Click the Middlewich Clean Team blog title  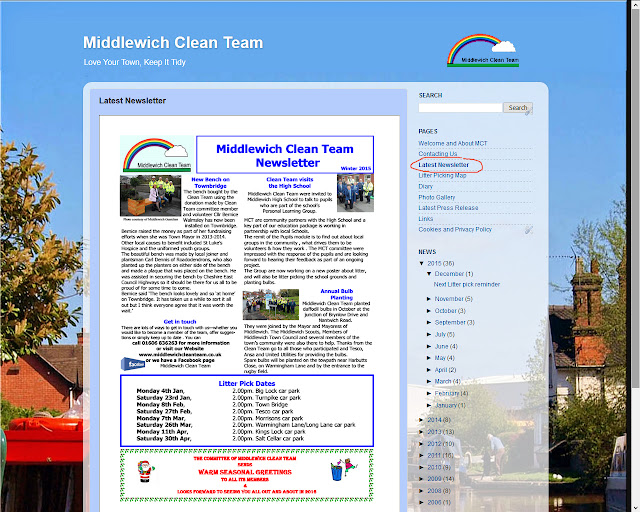pyautogui.click(x=173, y=42)
